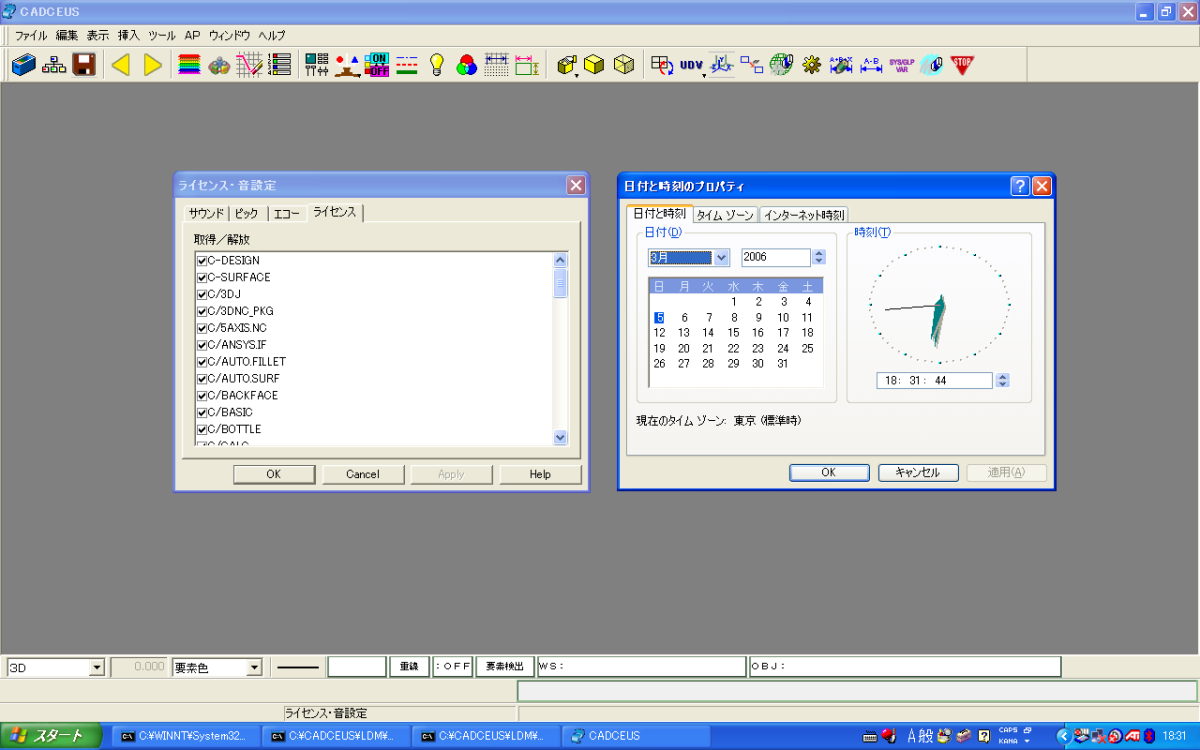This screenshot has height=750, width=1200.
Task: Toggle the C/BACKFACE checkbox
Action: pyautogui.click(x=202, y=396)
